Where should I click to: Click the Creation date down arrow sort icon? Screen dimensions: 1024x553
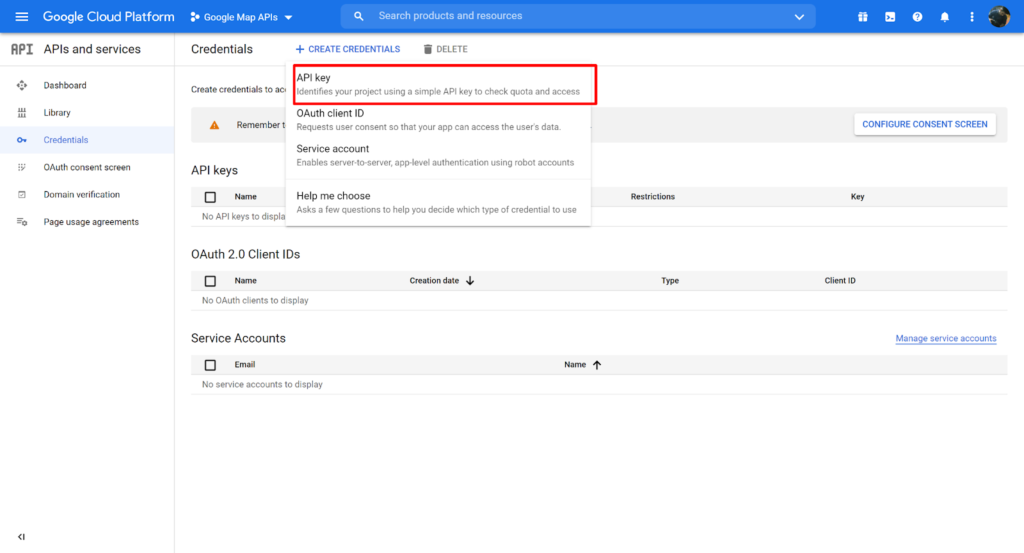(470, 281)
